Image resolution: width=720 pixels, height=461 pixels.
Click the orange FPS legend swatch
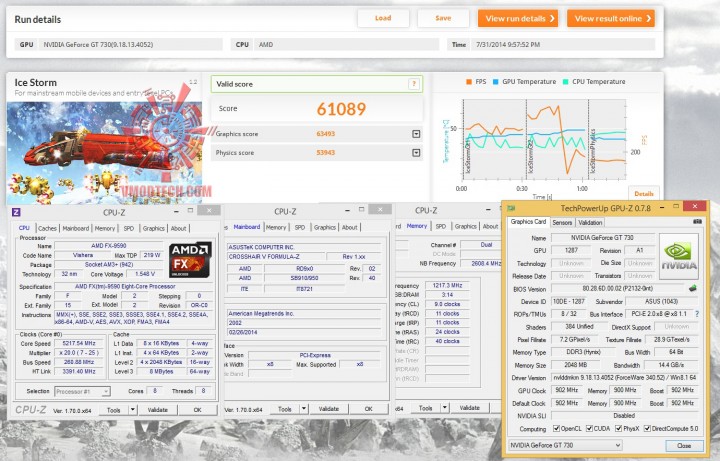point(469,82)
